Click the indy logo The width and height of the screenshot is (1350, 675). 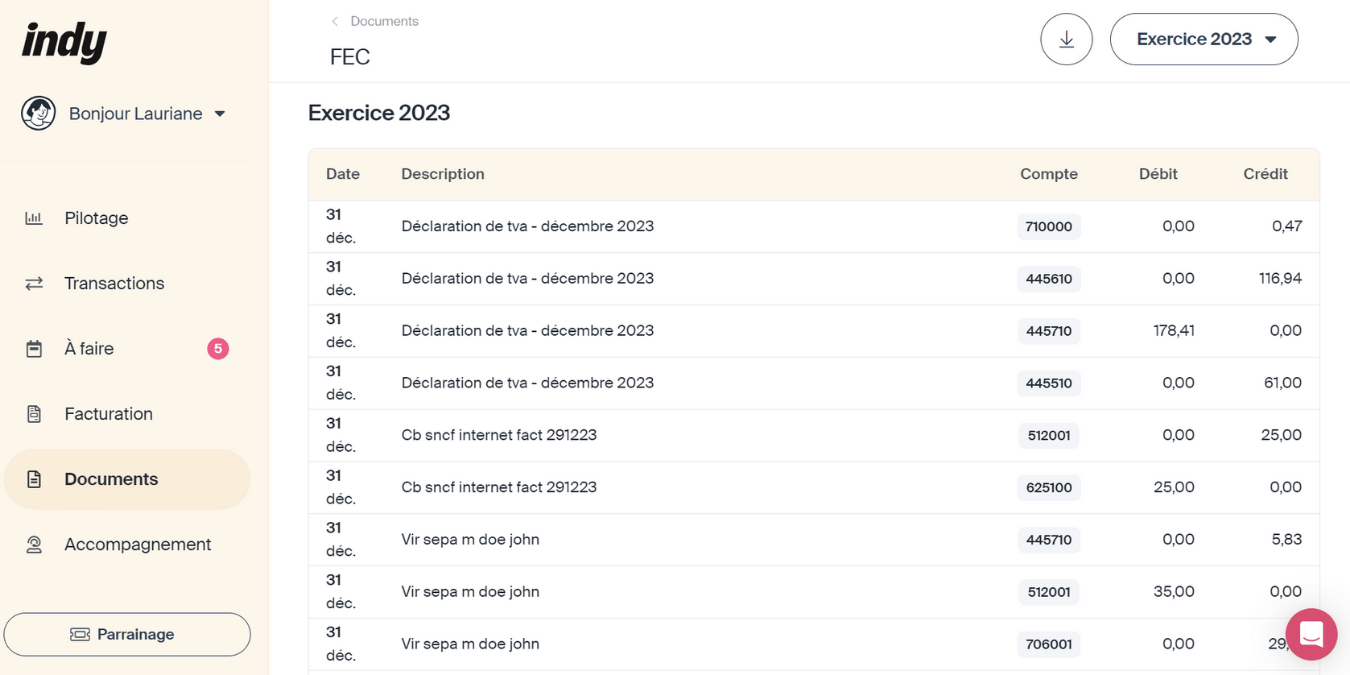point(64,42)
